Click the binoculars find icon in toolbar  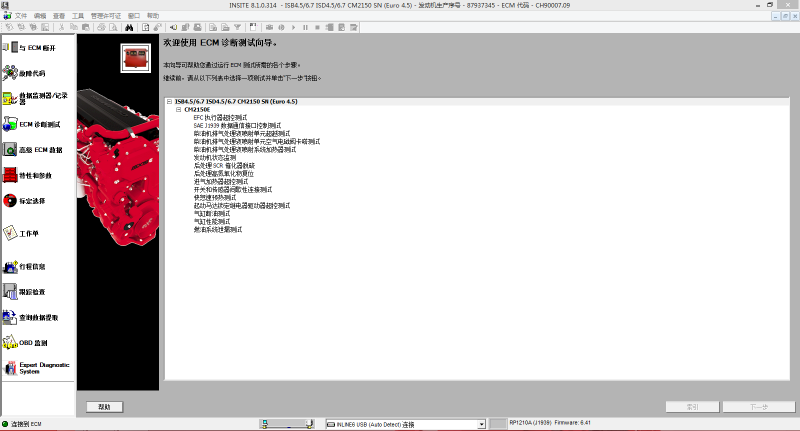coord(129,27)
